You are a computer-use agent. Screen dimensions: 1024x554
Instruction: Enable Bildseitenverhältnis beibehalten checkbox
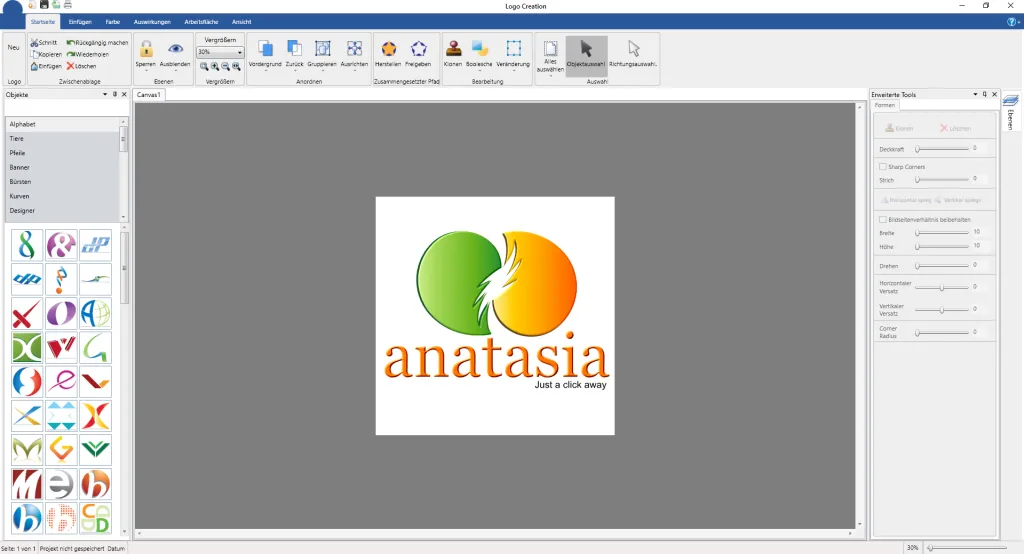(883, 220)
